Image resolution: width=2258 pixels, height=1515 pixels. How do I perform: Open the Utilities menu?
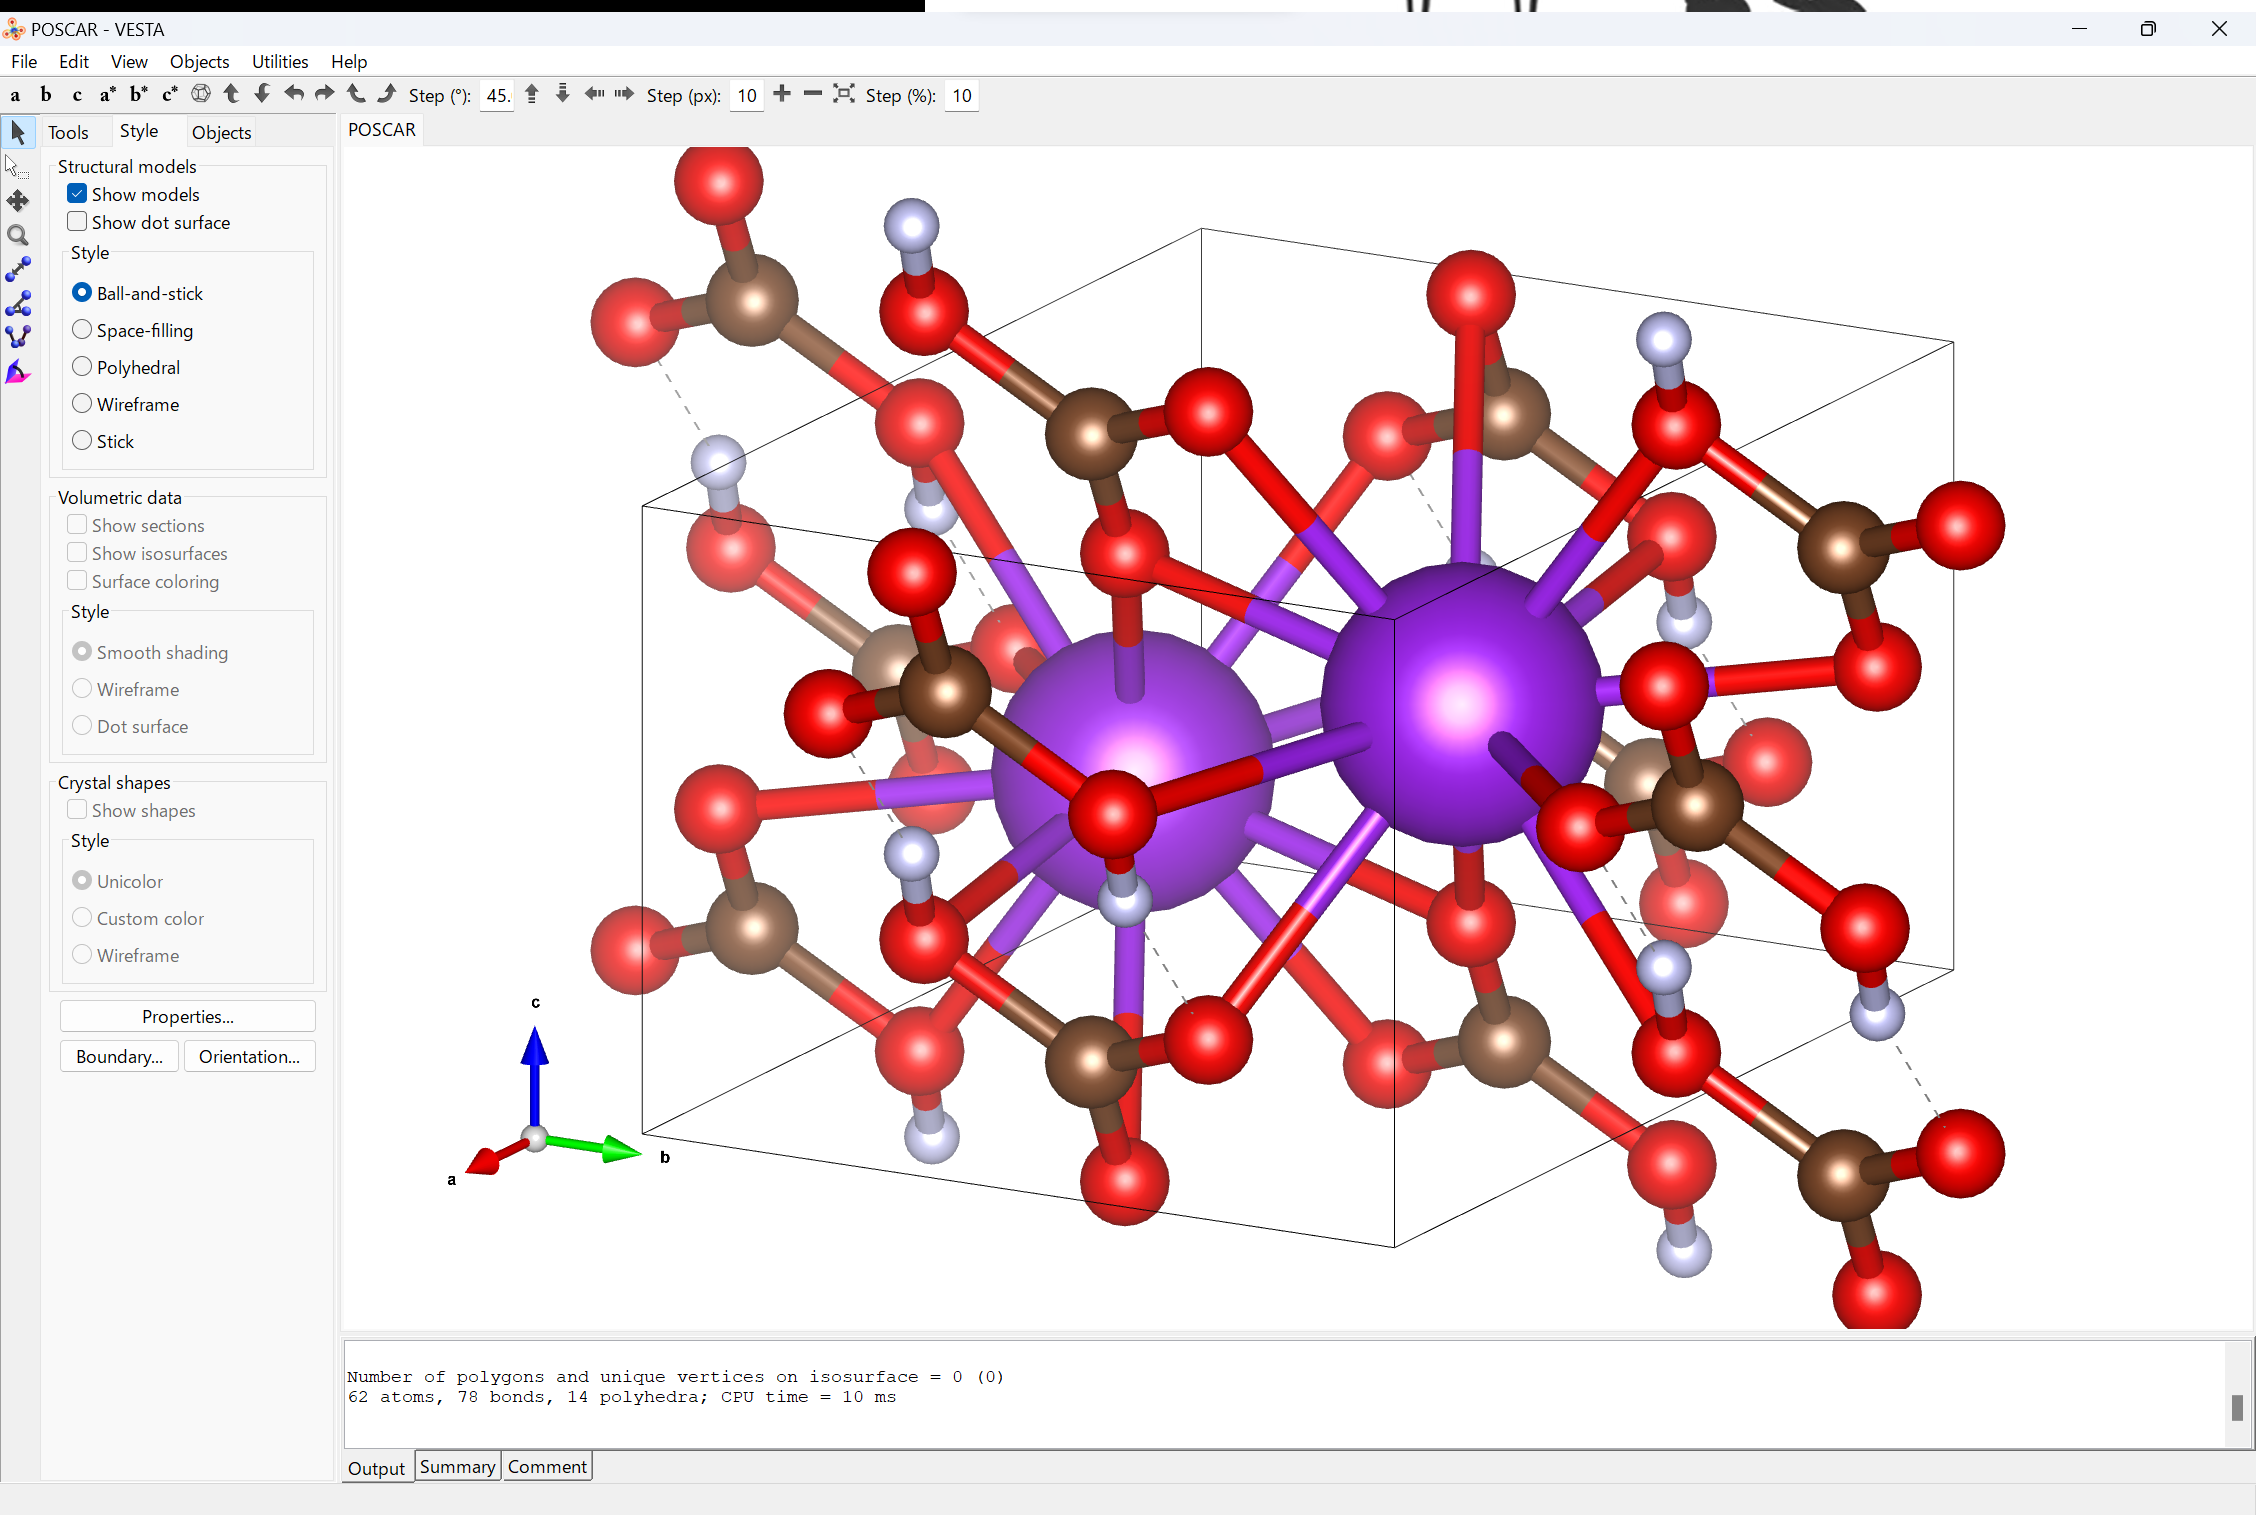point(279,61)
